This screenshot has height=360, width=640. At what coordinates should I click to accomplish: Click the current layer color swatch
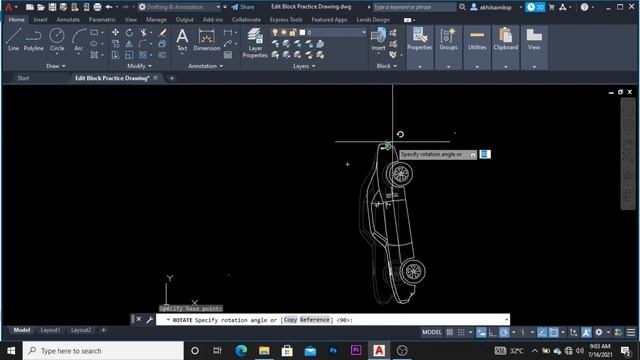[302, 32]
